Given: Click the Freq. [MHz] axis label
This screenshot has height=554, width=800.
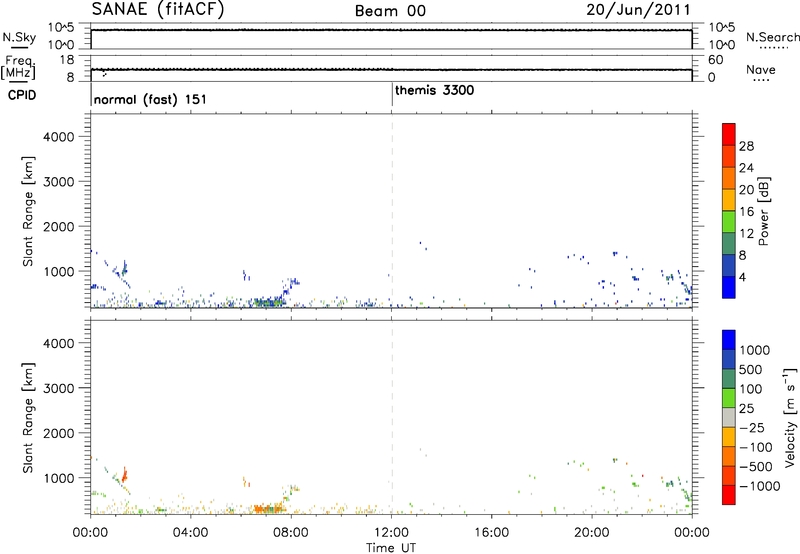Looking at the screenshot, I should [x=19, y=67].
